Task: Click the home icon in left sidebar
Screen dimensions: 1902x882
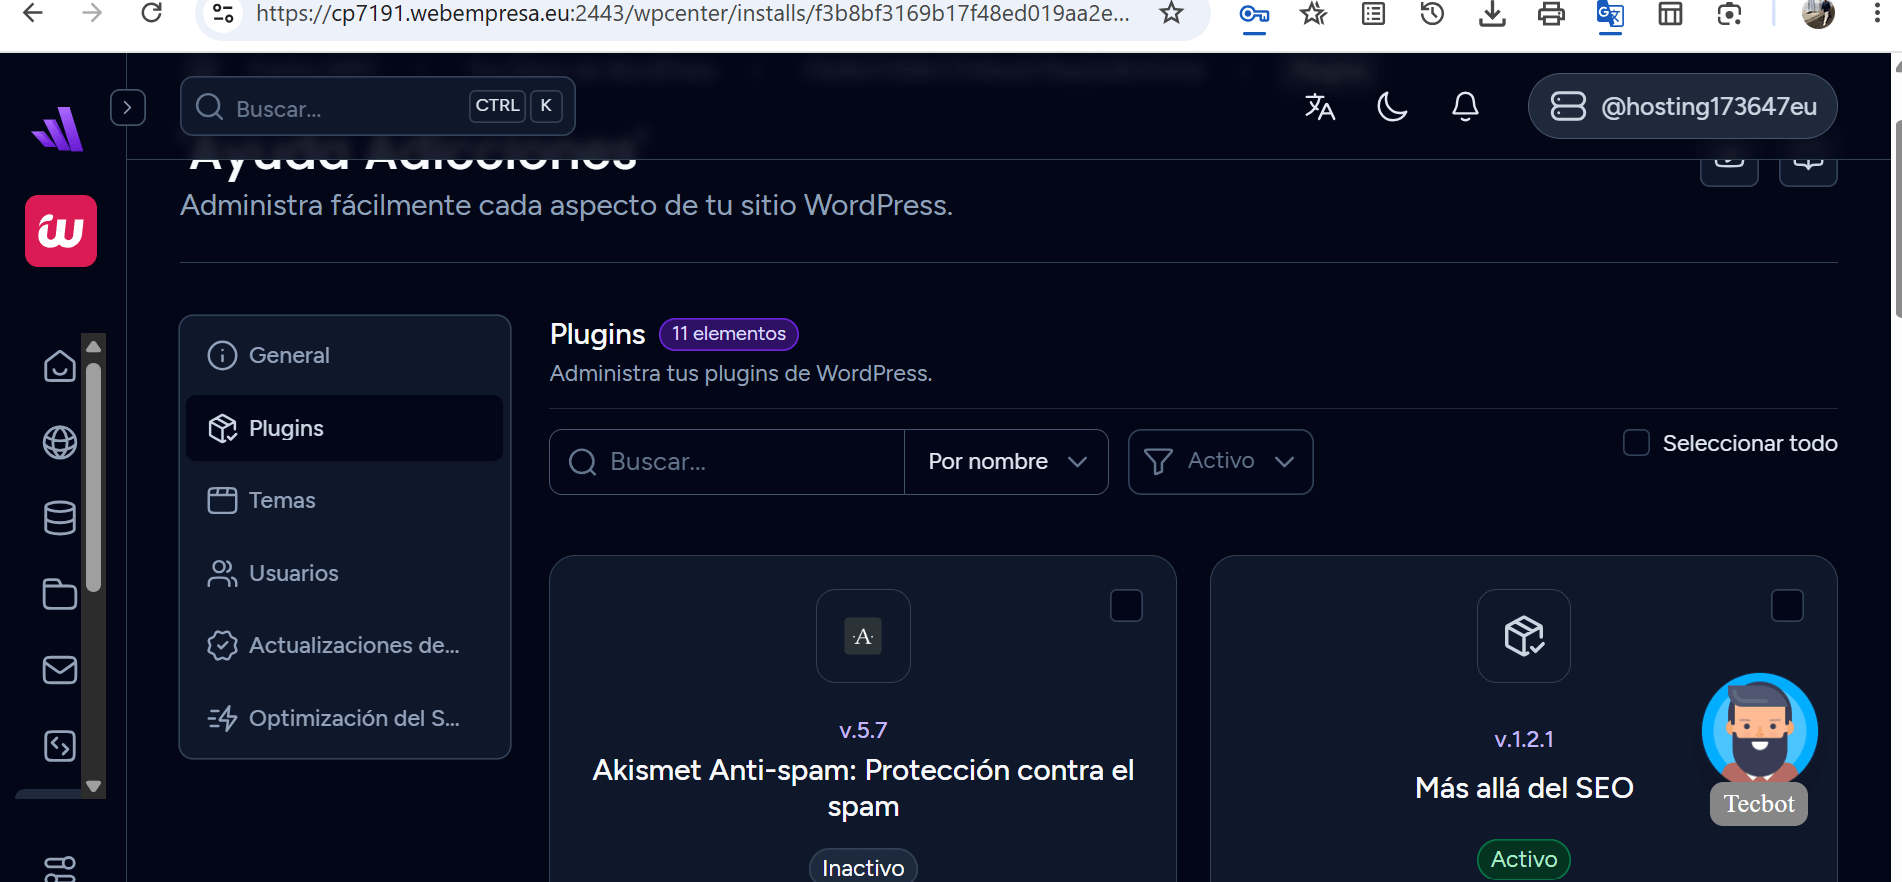Action: point(60,366)
